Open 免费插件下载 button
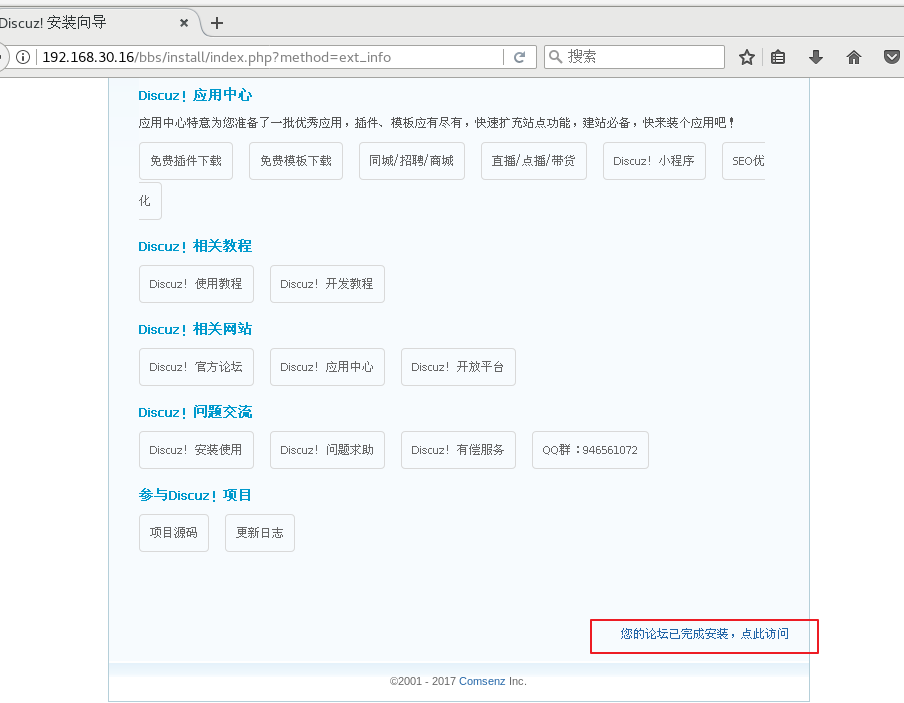 pos(186,161)
